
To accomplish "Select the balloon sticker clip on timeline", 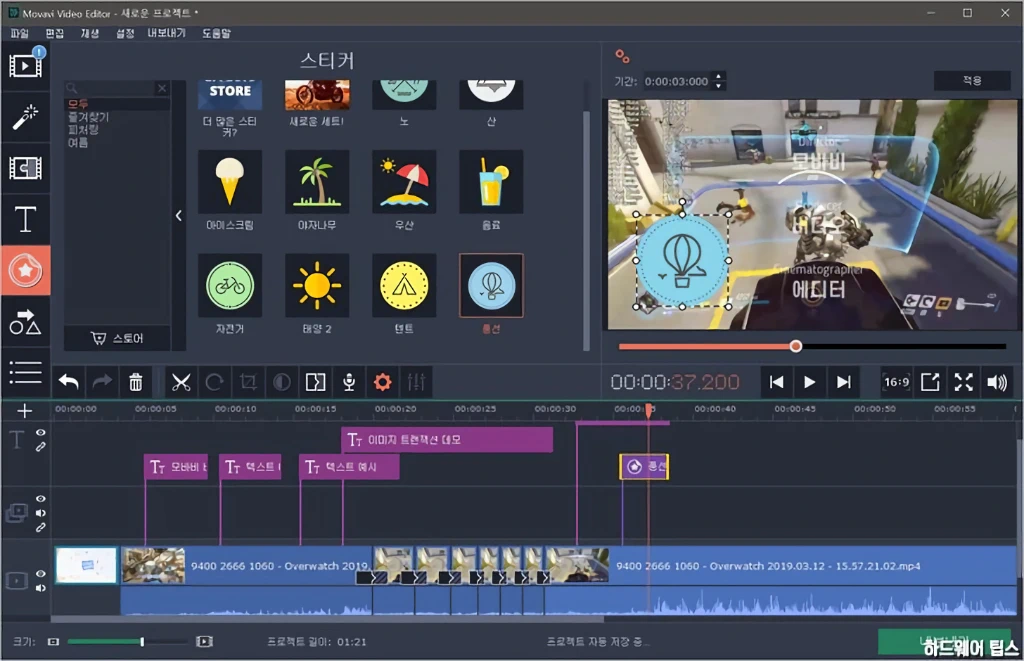I will (644, 466).
